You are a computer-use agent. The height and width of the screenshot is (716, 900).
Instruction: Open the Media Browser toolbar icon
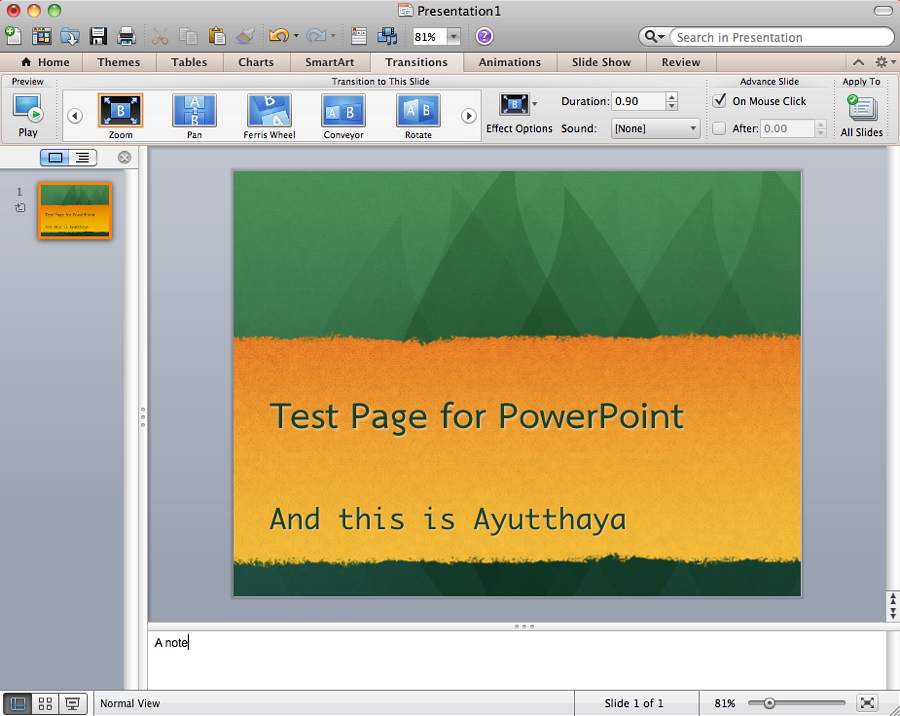click(387, 36)
